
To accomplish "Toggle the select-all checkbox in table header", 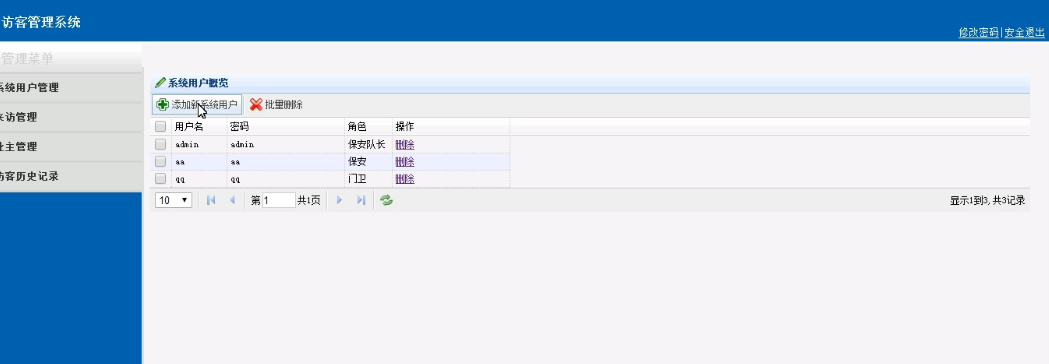I will pos(161,126).
